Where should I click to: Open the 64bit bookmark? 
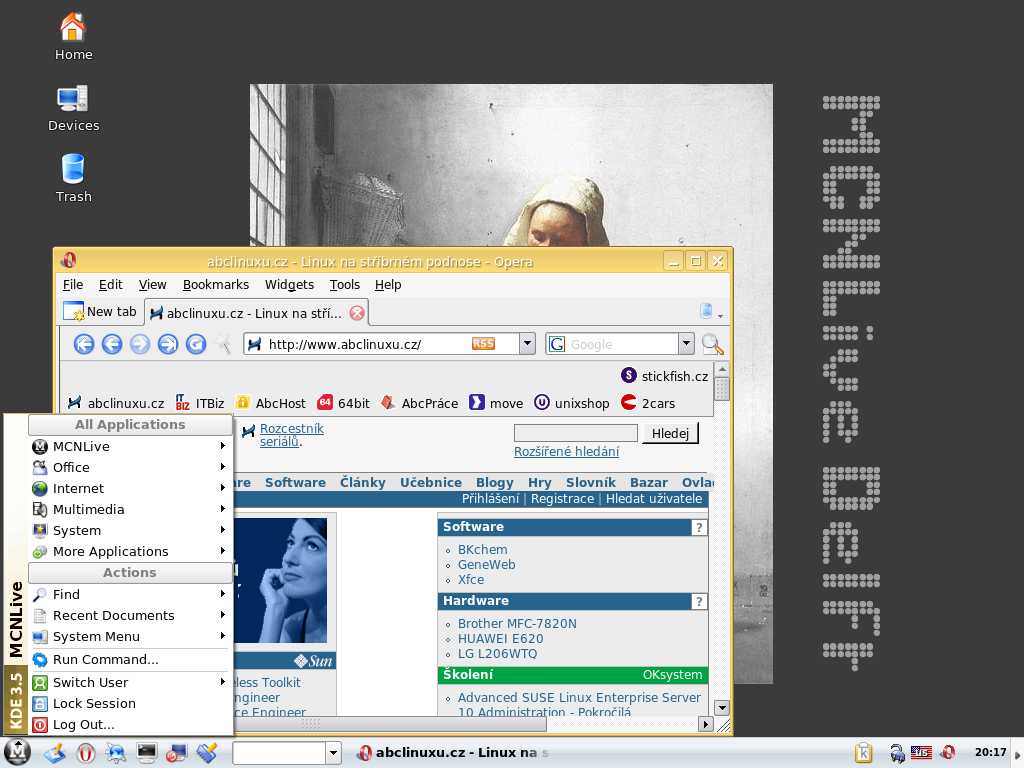click(344, 403)
